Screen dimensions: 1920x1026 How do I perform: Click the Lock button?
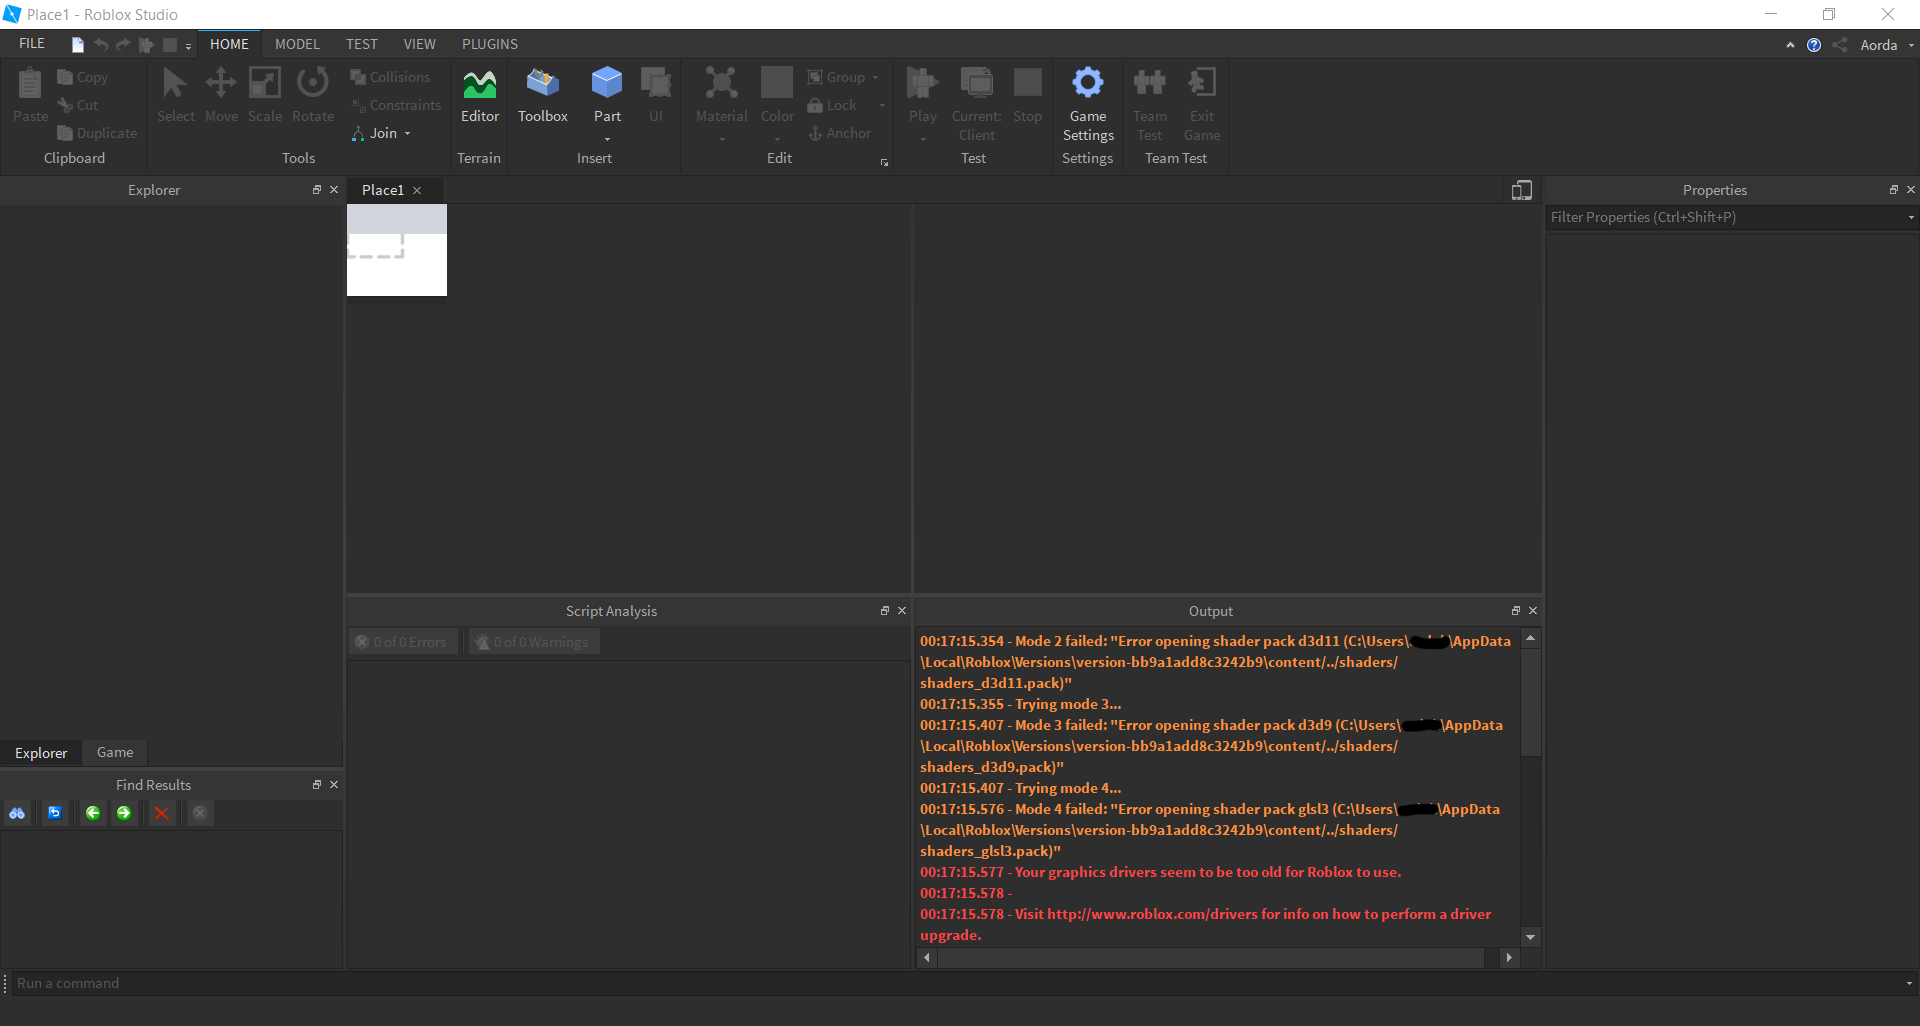pos(832,105)
